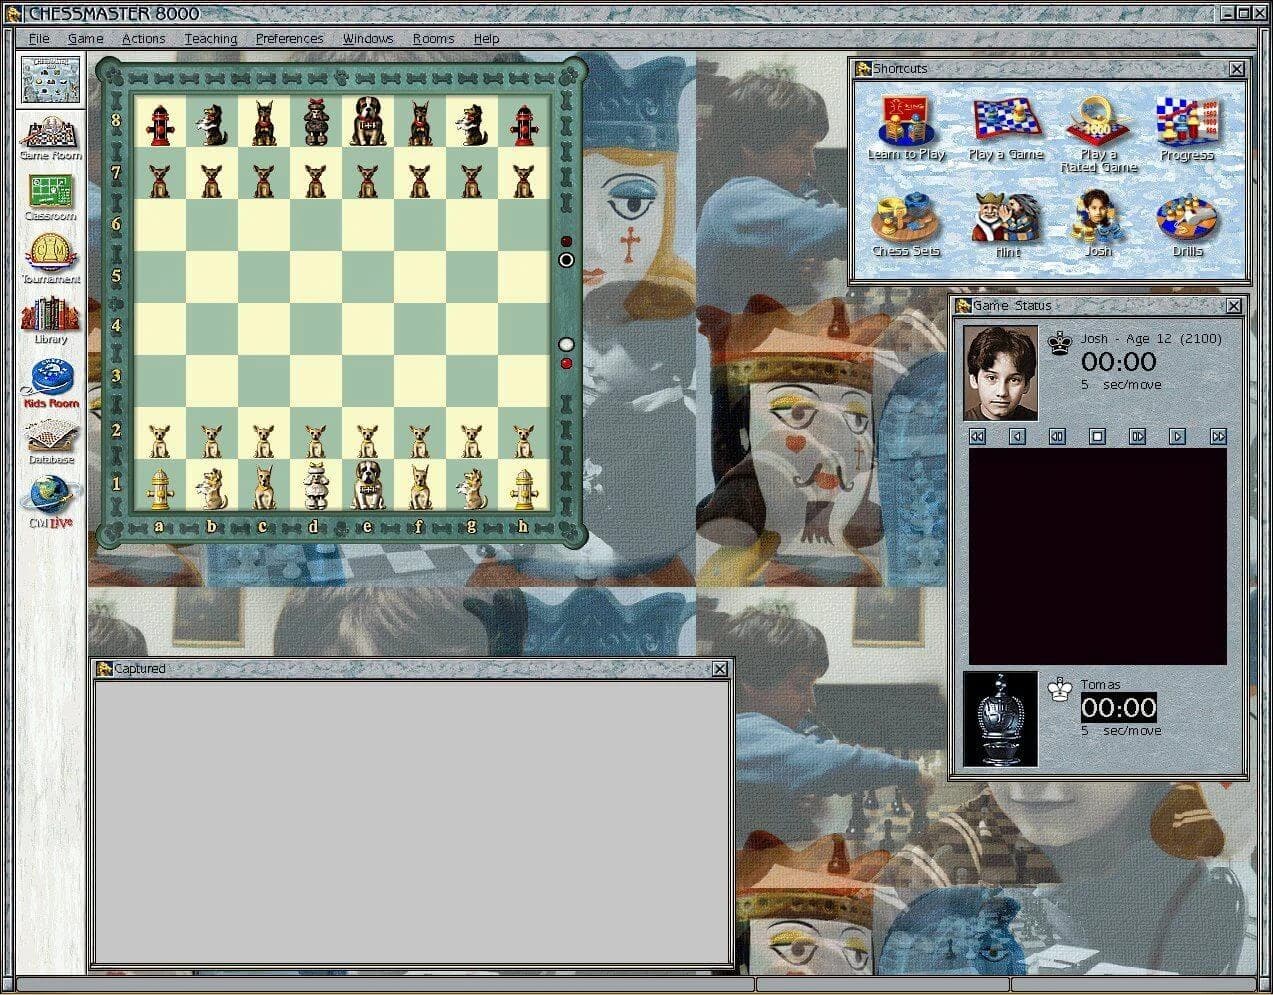The height and width of the screenshot is (995, 1273).
Task: Toggle the black side indicator on board edge
Action: [566, 260]
